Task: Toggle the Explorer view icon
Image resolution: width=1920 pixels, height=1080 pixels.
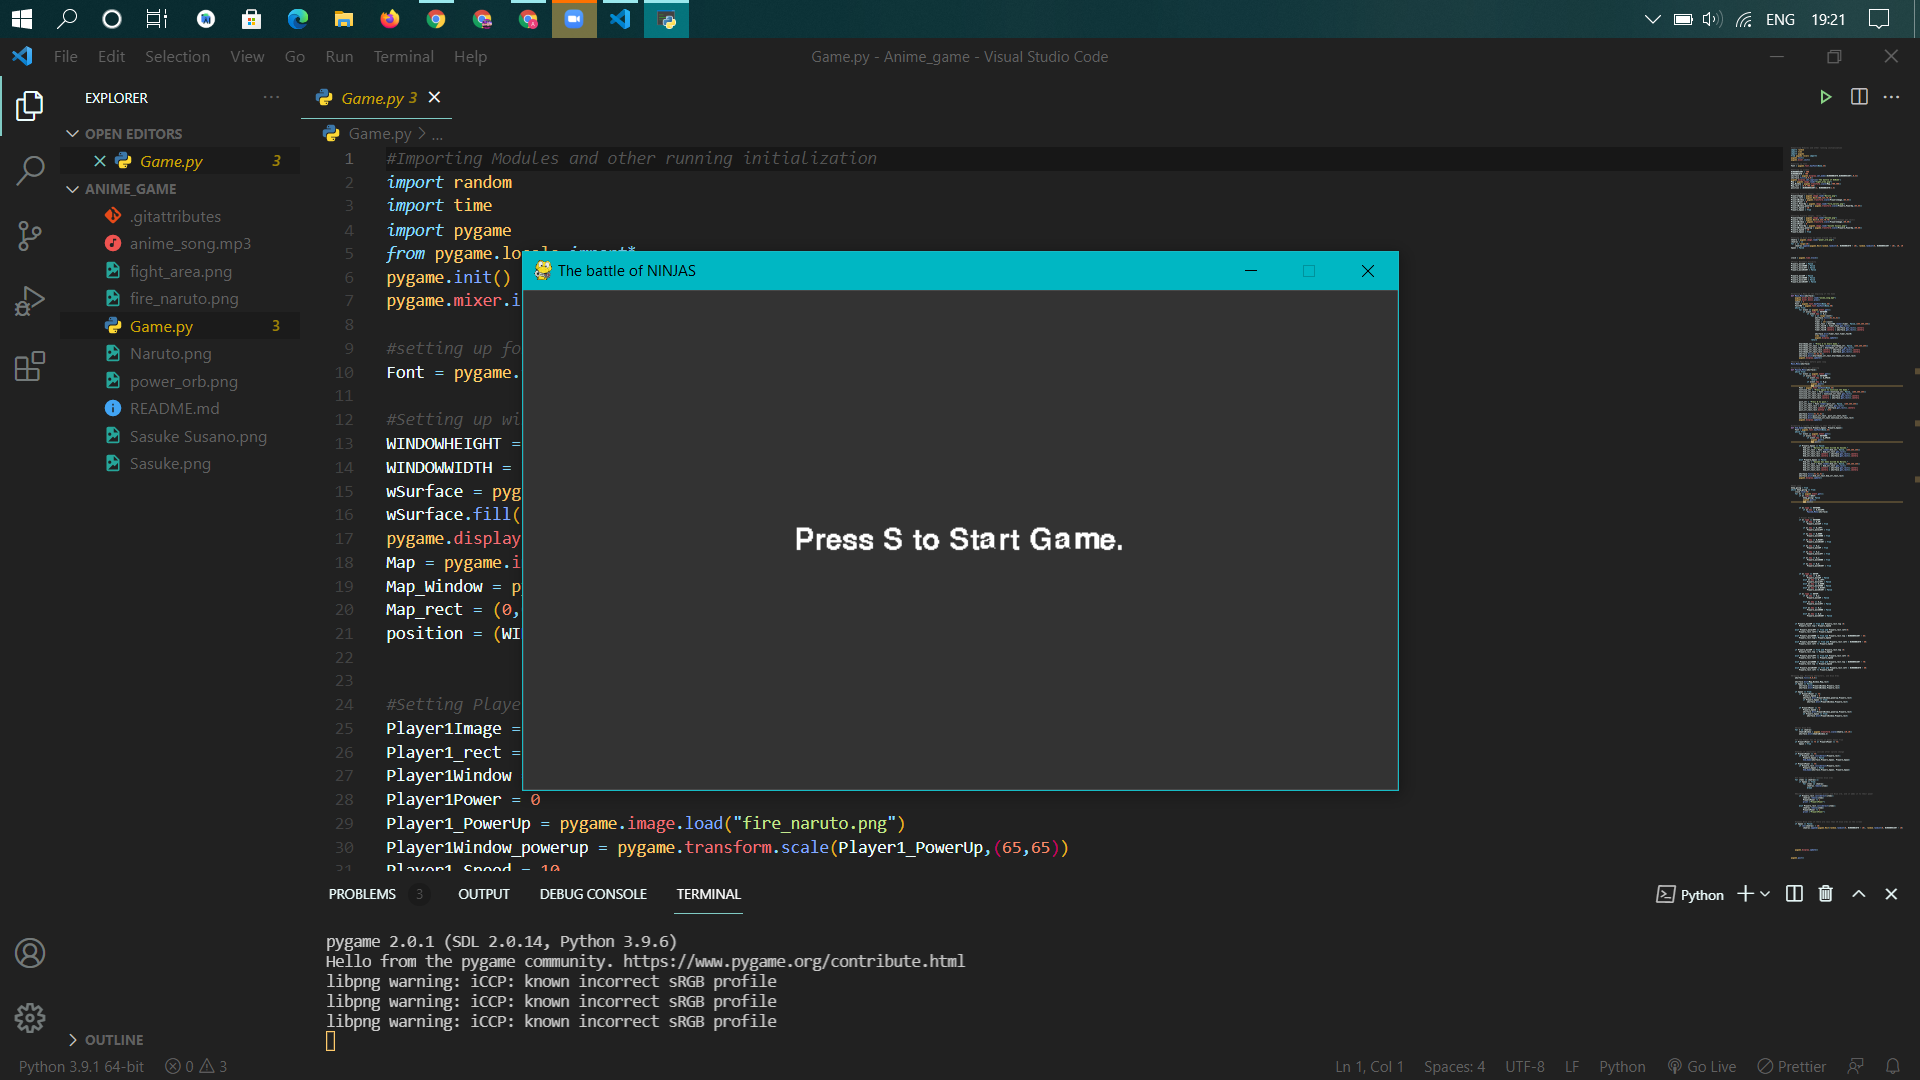Action: point(30,105)
